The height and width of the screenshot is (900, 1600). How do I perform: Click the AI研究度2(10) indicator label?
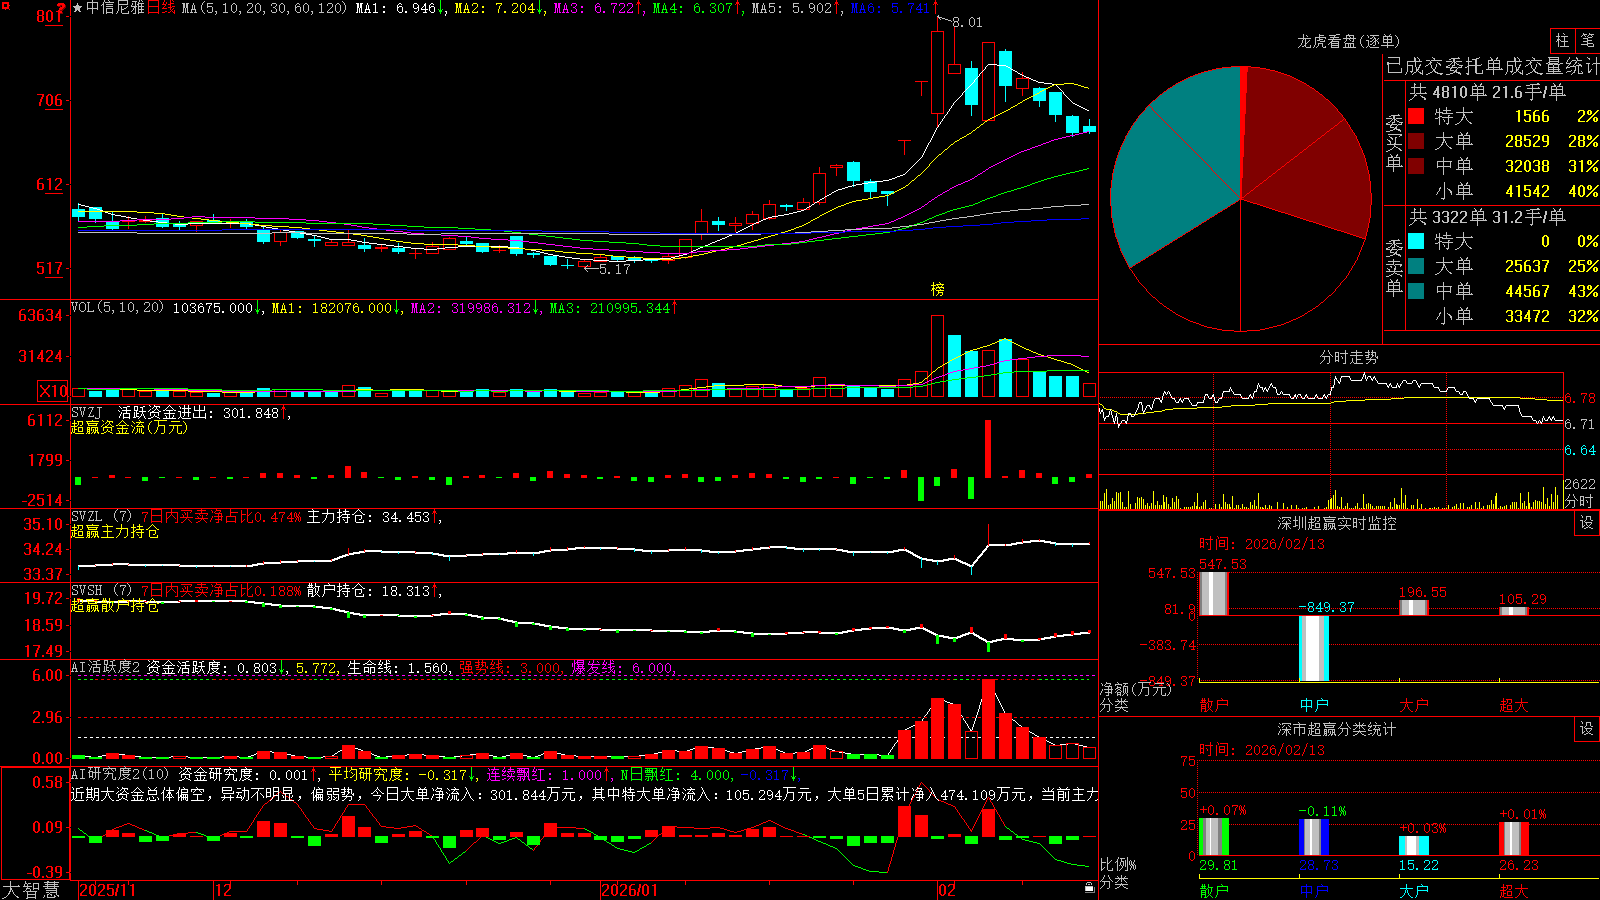coord(121,774)
